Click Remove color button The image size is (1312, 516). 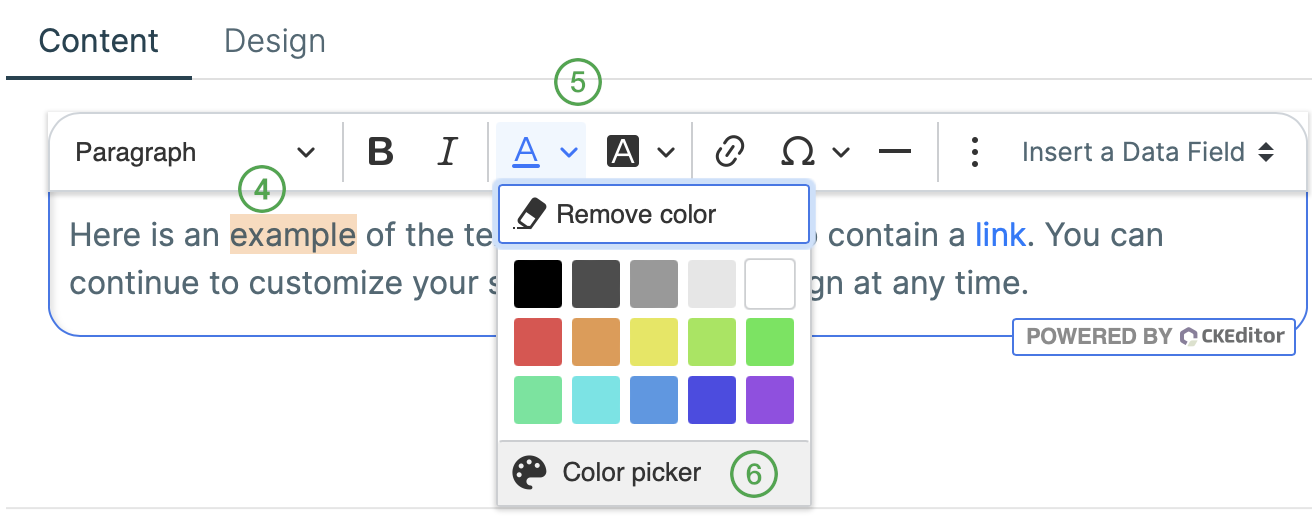654,214
